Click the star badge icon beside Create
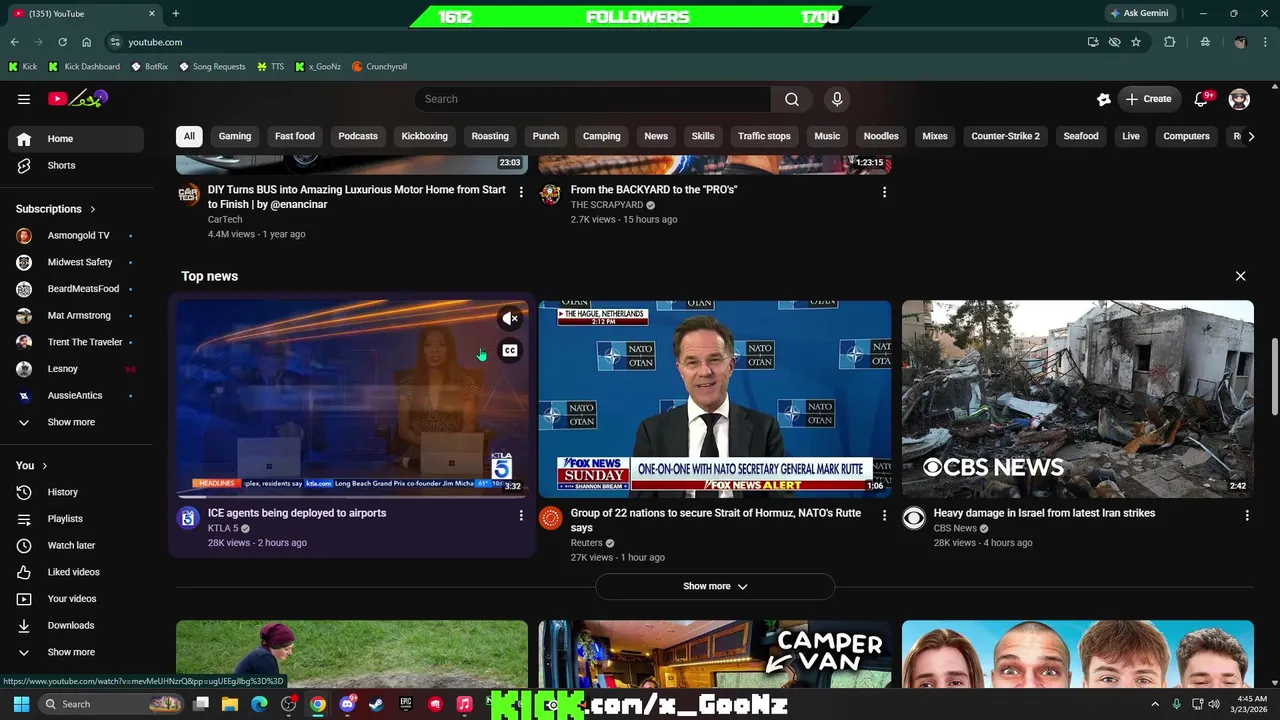This screenshot has width=1280, height=720. coord(1104,99)
